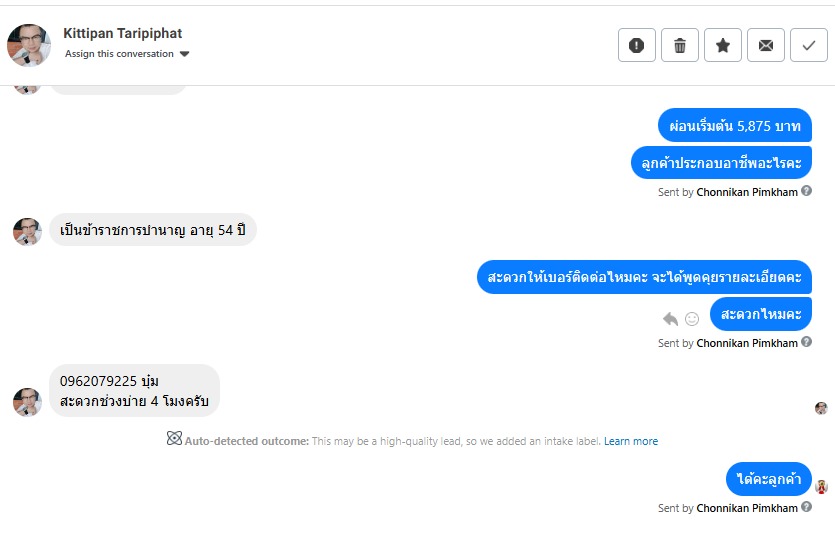The image size is (835, 538).
Task: Click seen-receipt avatar next to ได้คะลูกค้า bubble
Action: [x=821, y=487]
